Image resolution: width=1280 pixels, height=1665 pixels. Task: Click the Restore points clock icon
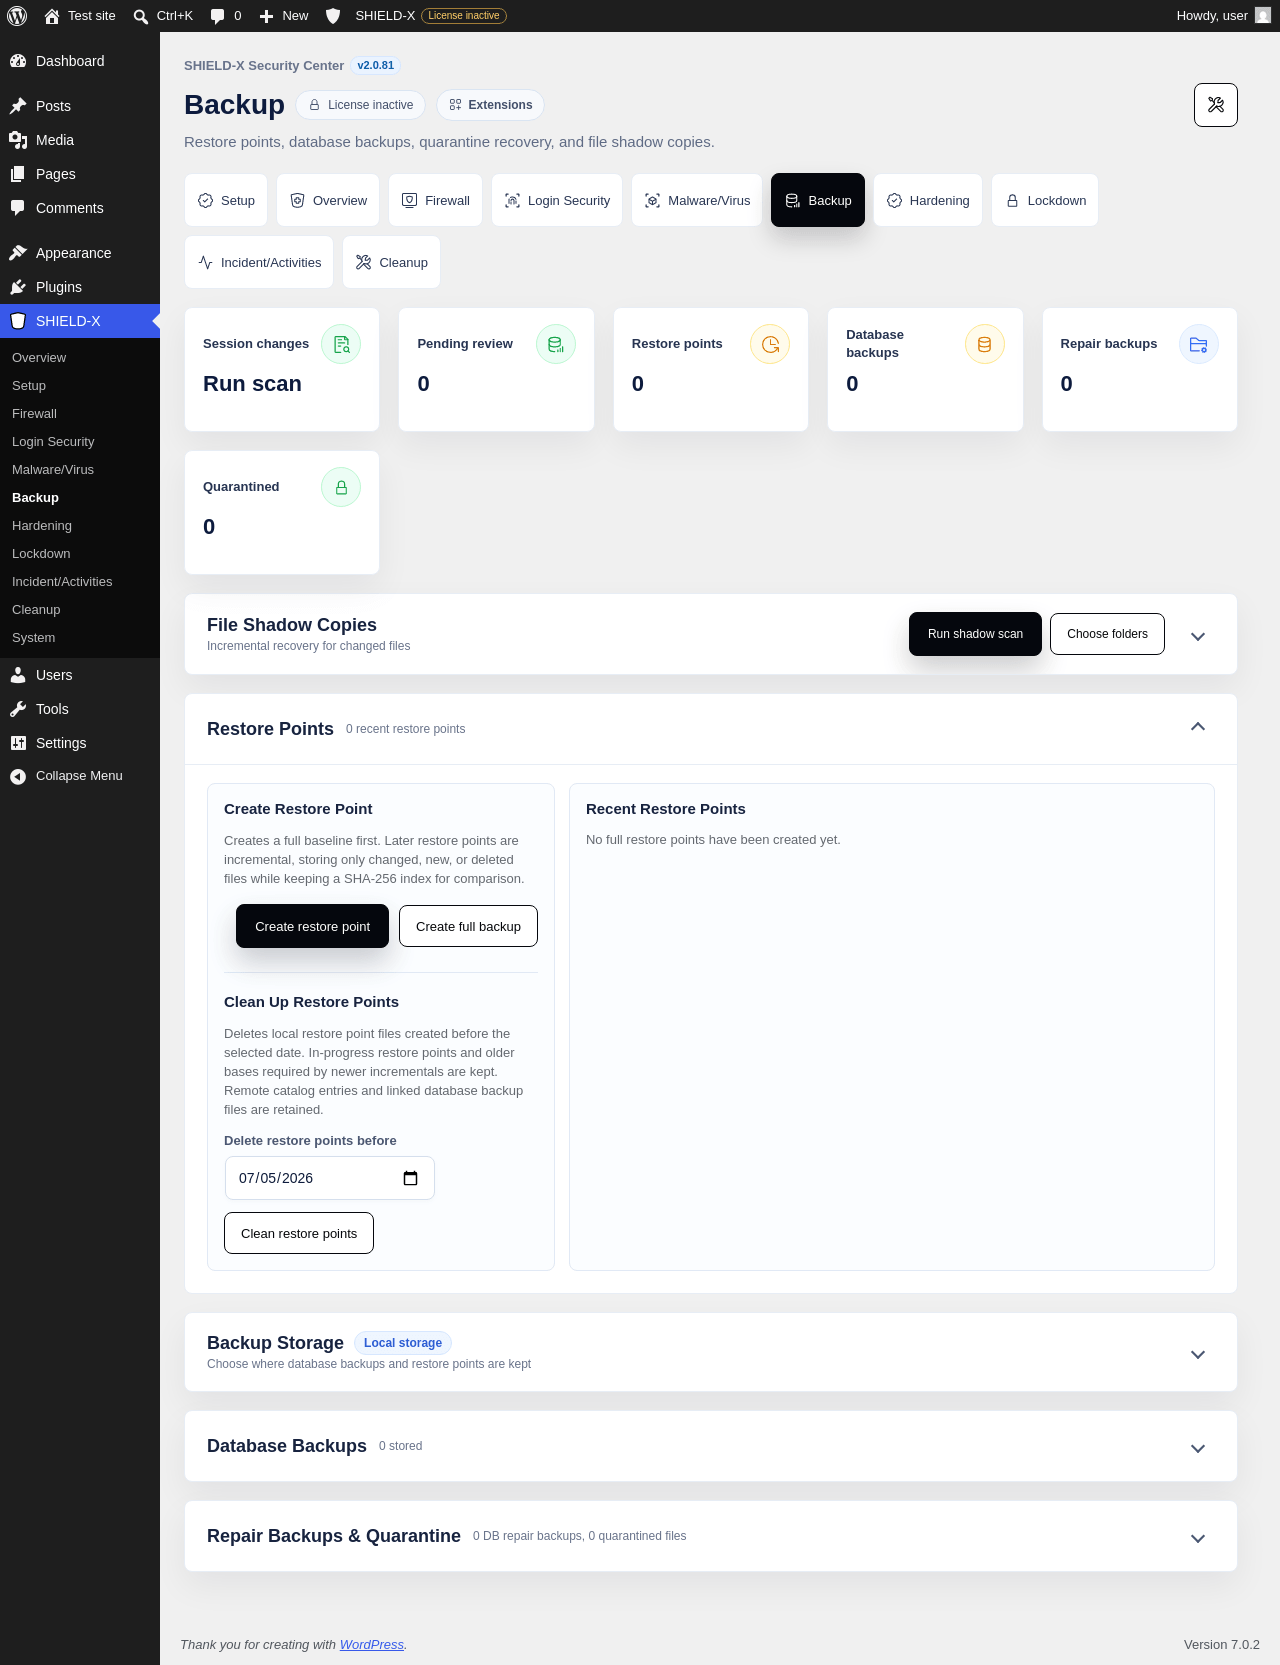[770, 344]
